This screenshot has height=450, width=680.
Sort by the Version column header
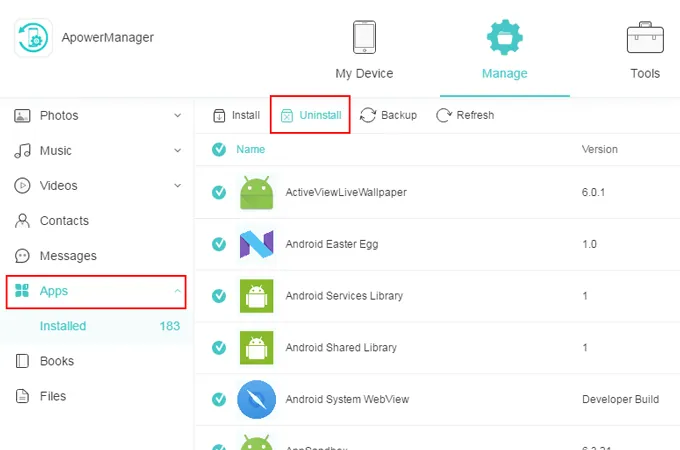coord(600,149)
